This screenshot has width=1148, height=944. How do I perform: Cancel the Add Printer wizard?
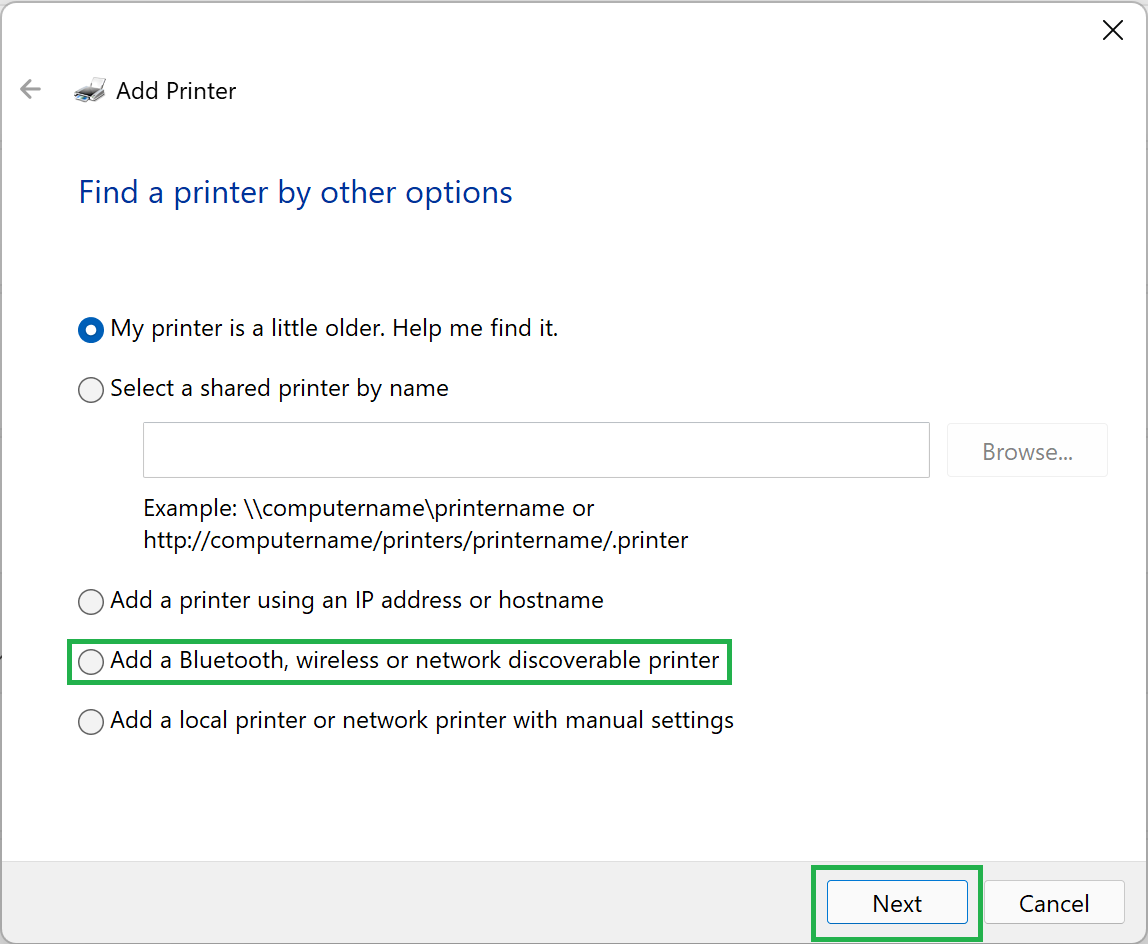point(1054,902)
